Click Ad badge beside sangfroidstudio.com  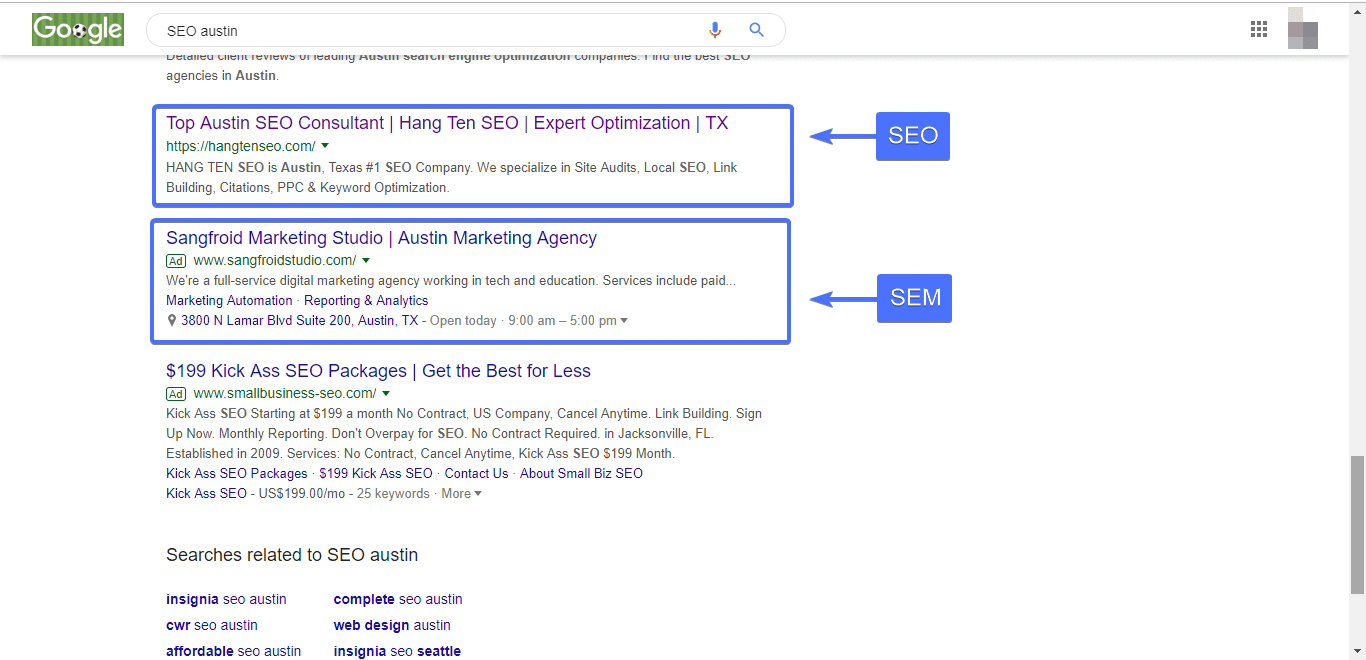pos(176,261)
